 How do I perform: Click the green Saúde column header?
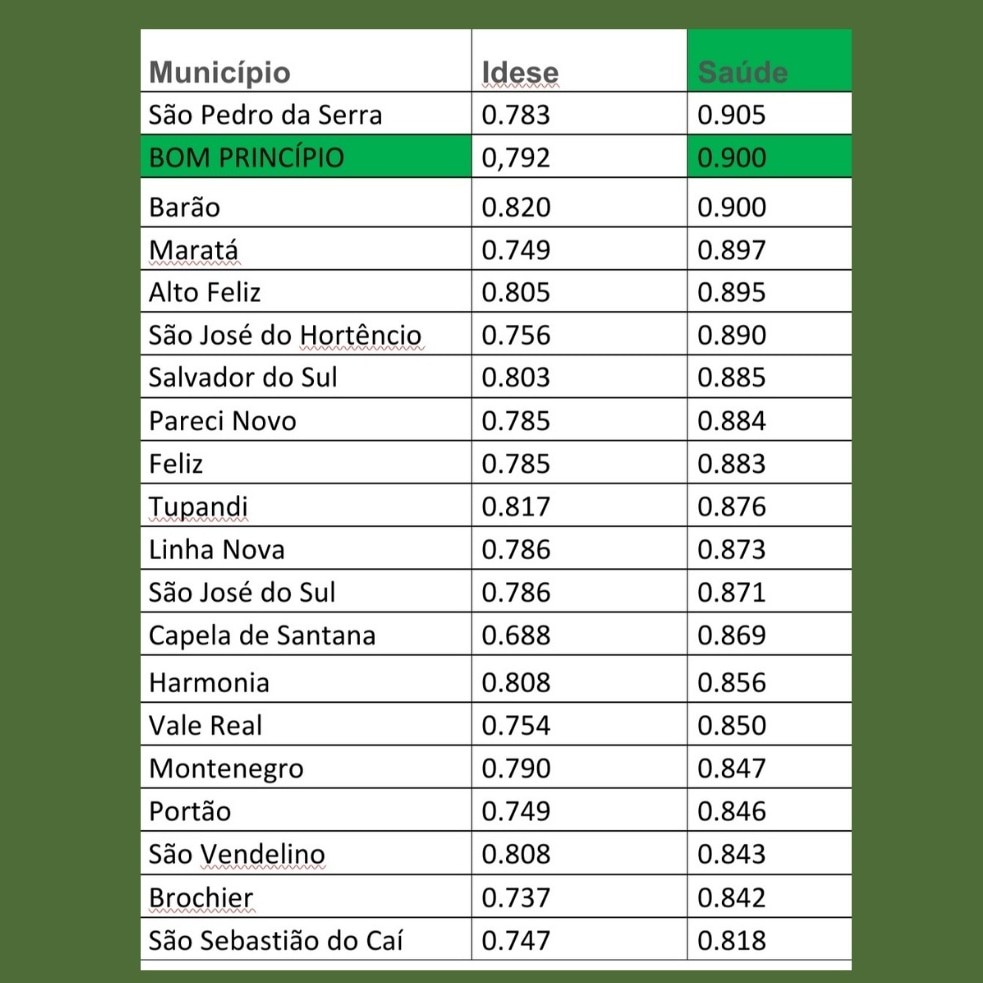pyautogui.click(x=743, y=72)
